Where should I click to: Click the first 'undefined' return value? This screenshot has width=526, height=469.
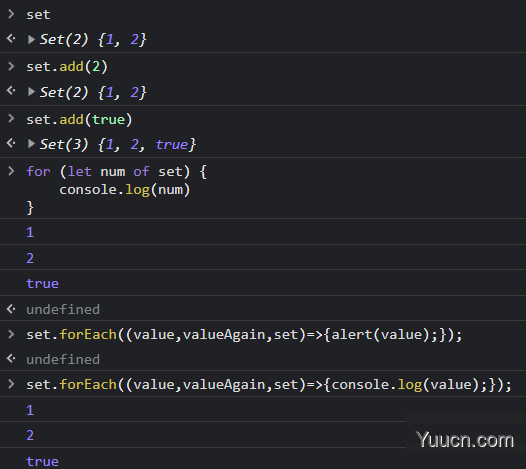[x=63, y=309]
